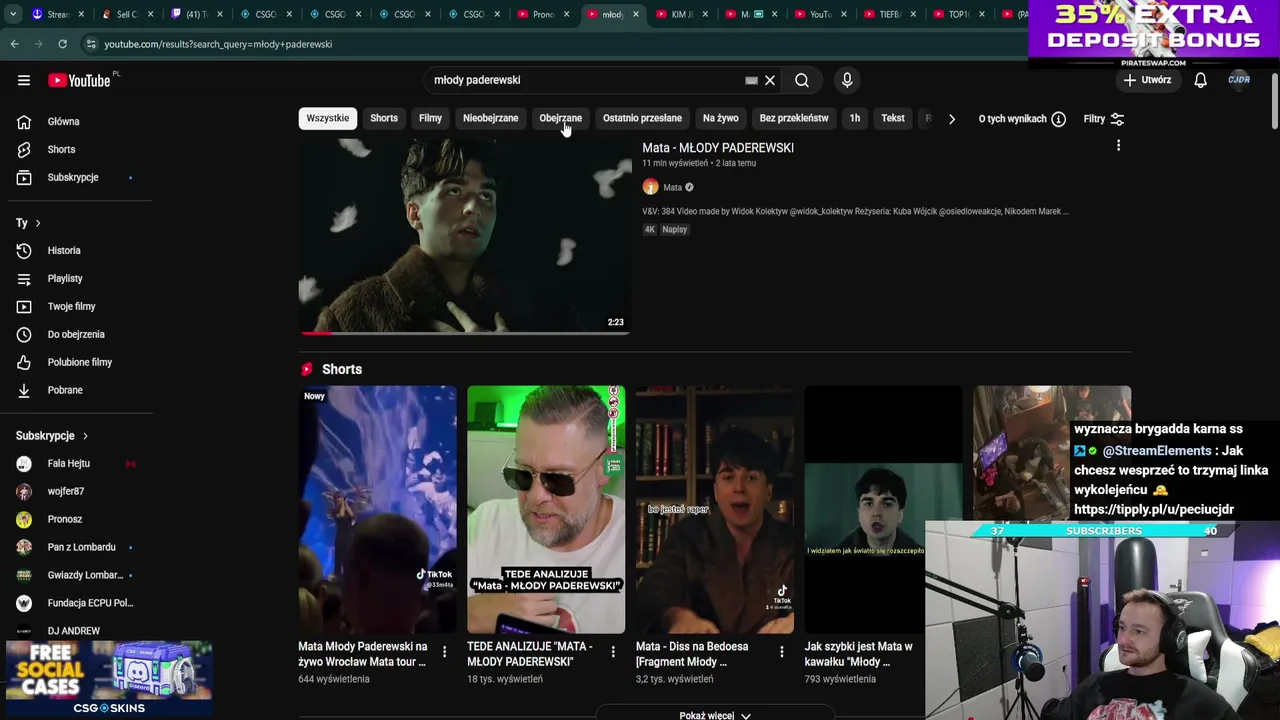Viewport: 1280px width, 720px height.
Task: Open the YouTube hamburger guide menu
Action: pyautogui.click(x=24, y=80)
